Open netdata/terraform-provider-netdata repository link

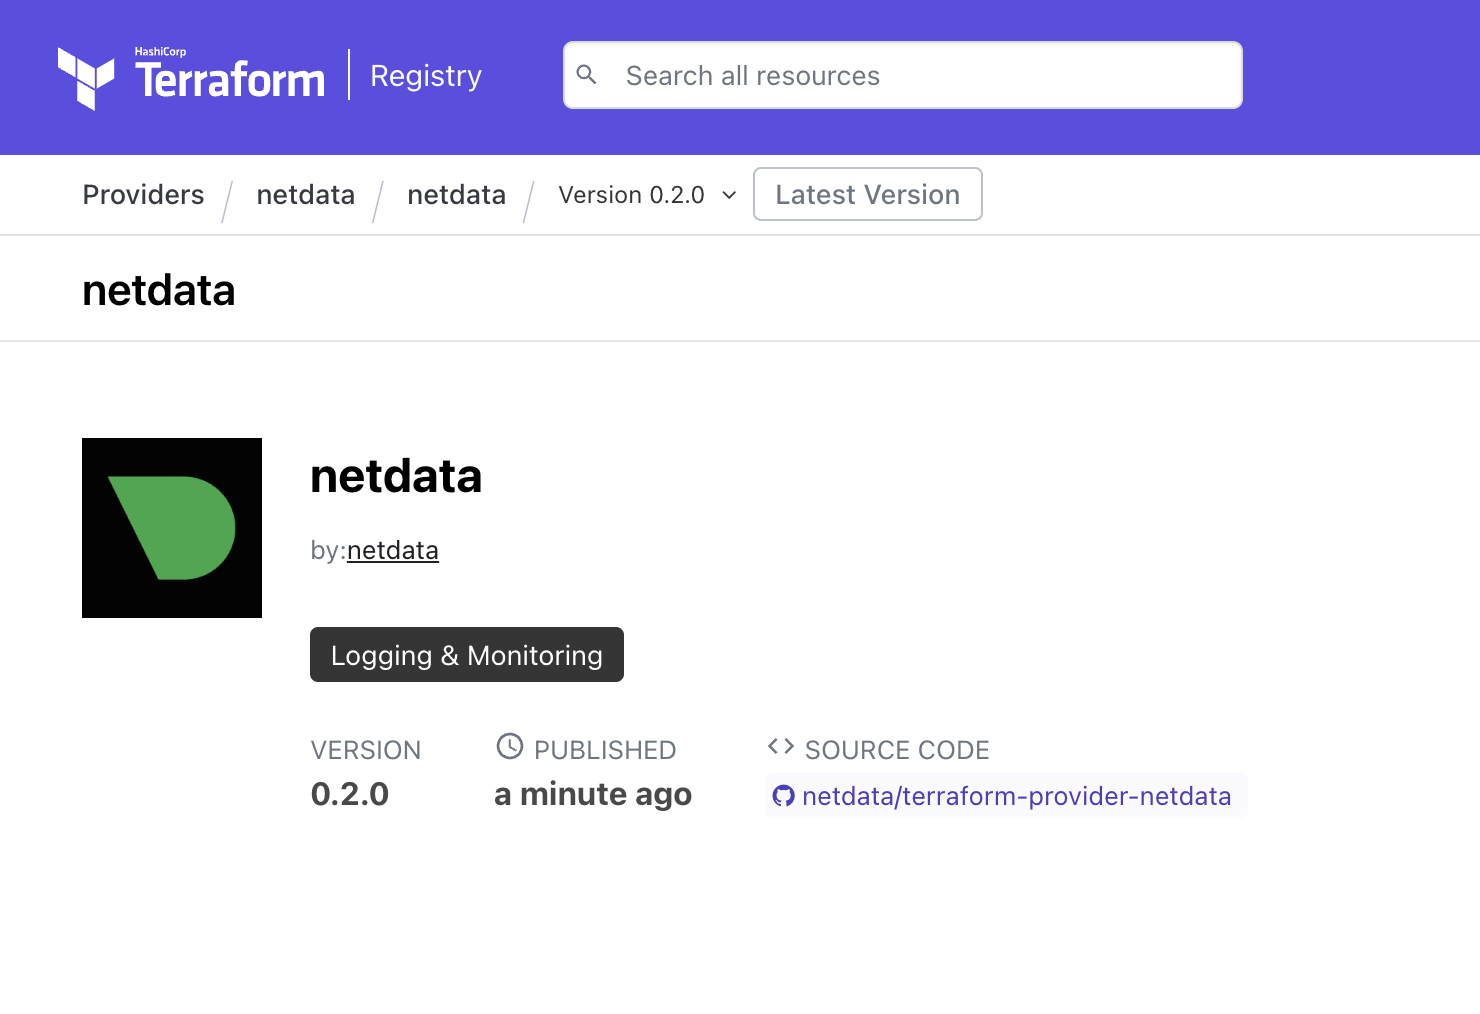tap(1016, 796)
